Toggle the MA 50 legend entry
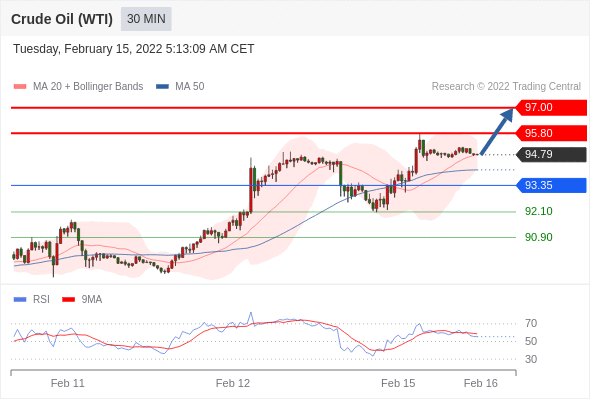 tap(180, 87)
